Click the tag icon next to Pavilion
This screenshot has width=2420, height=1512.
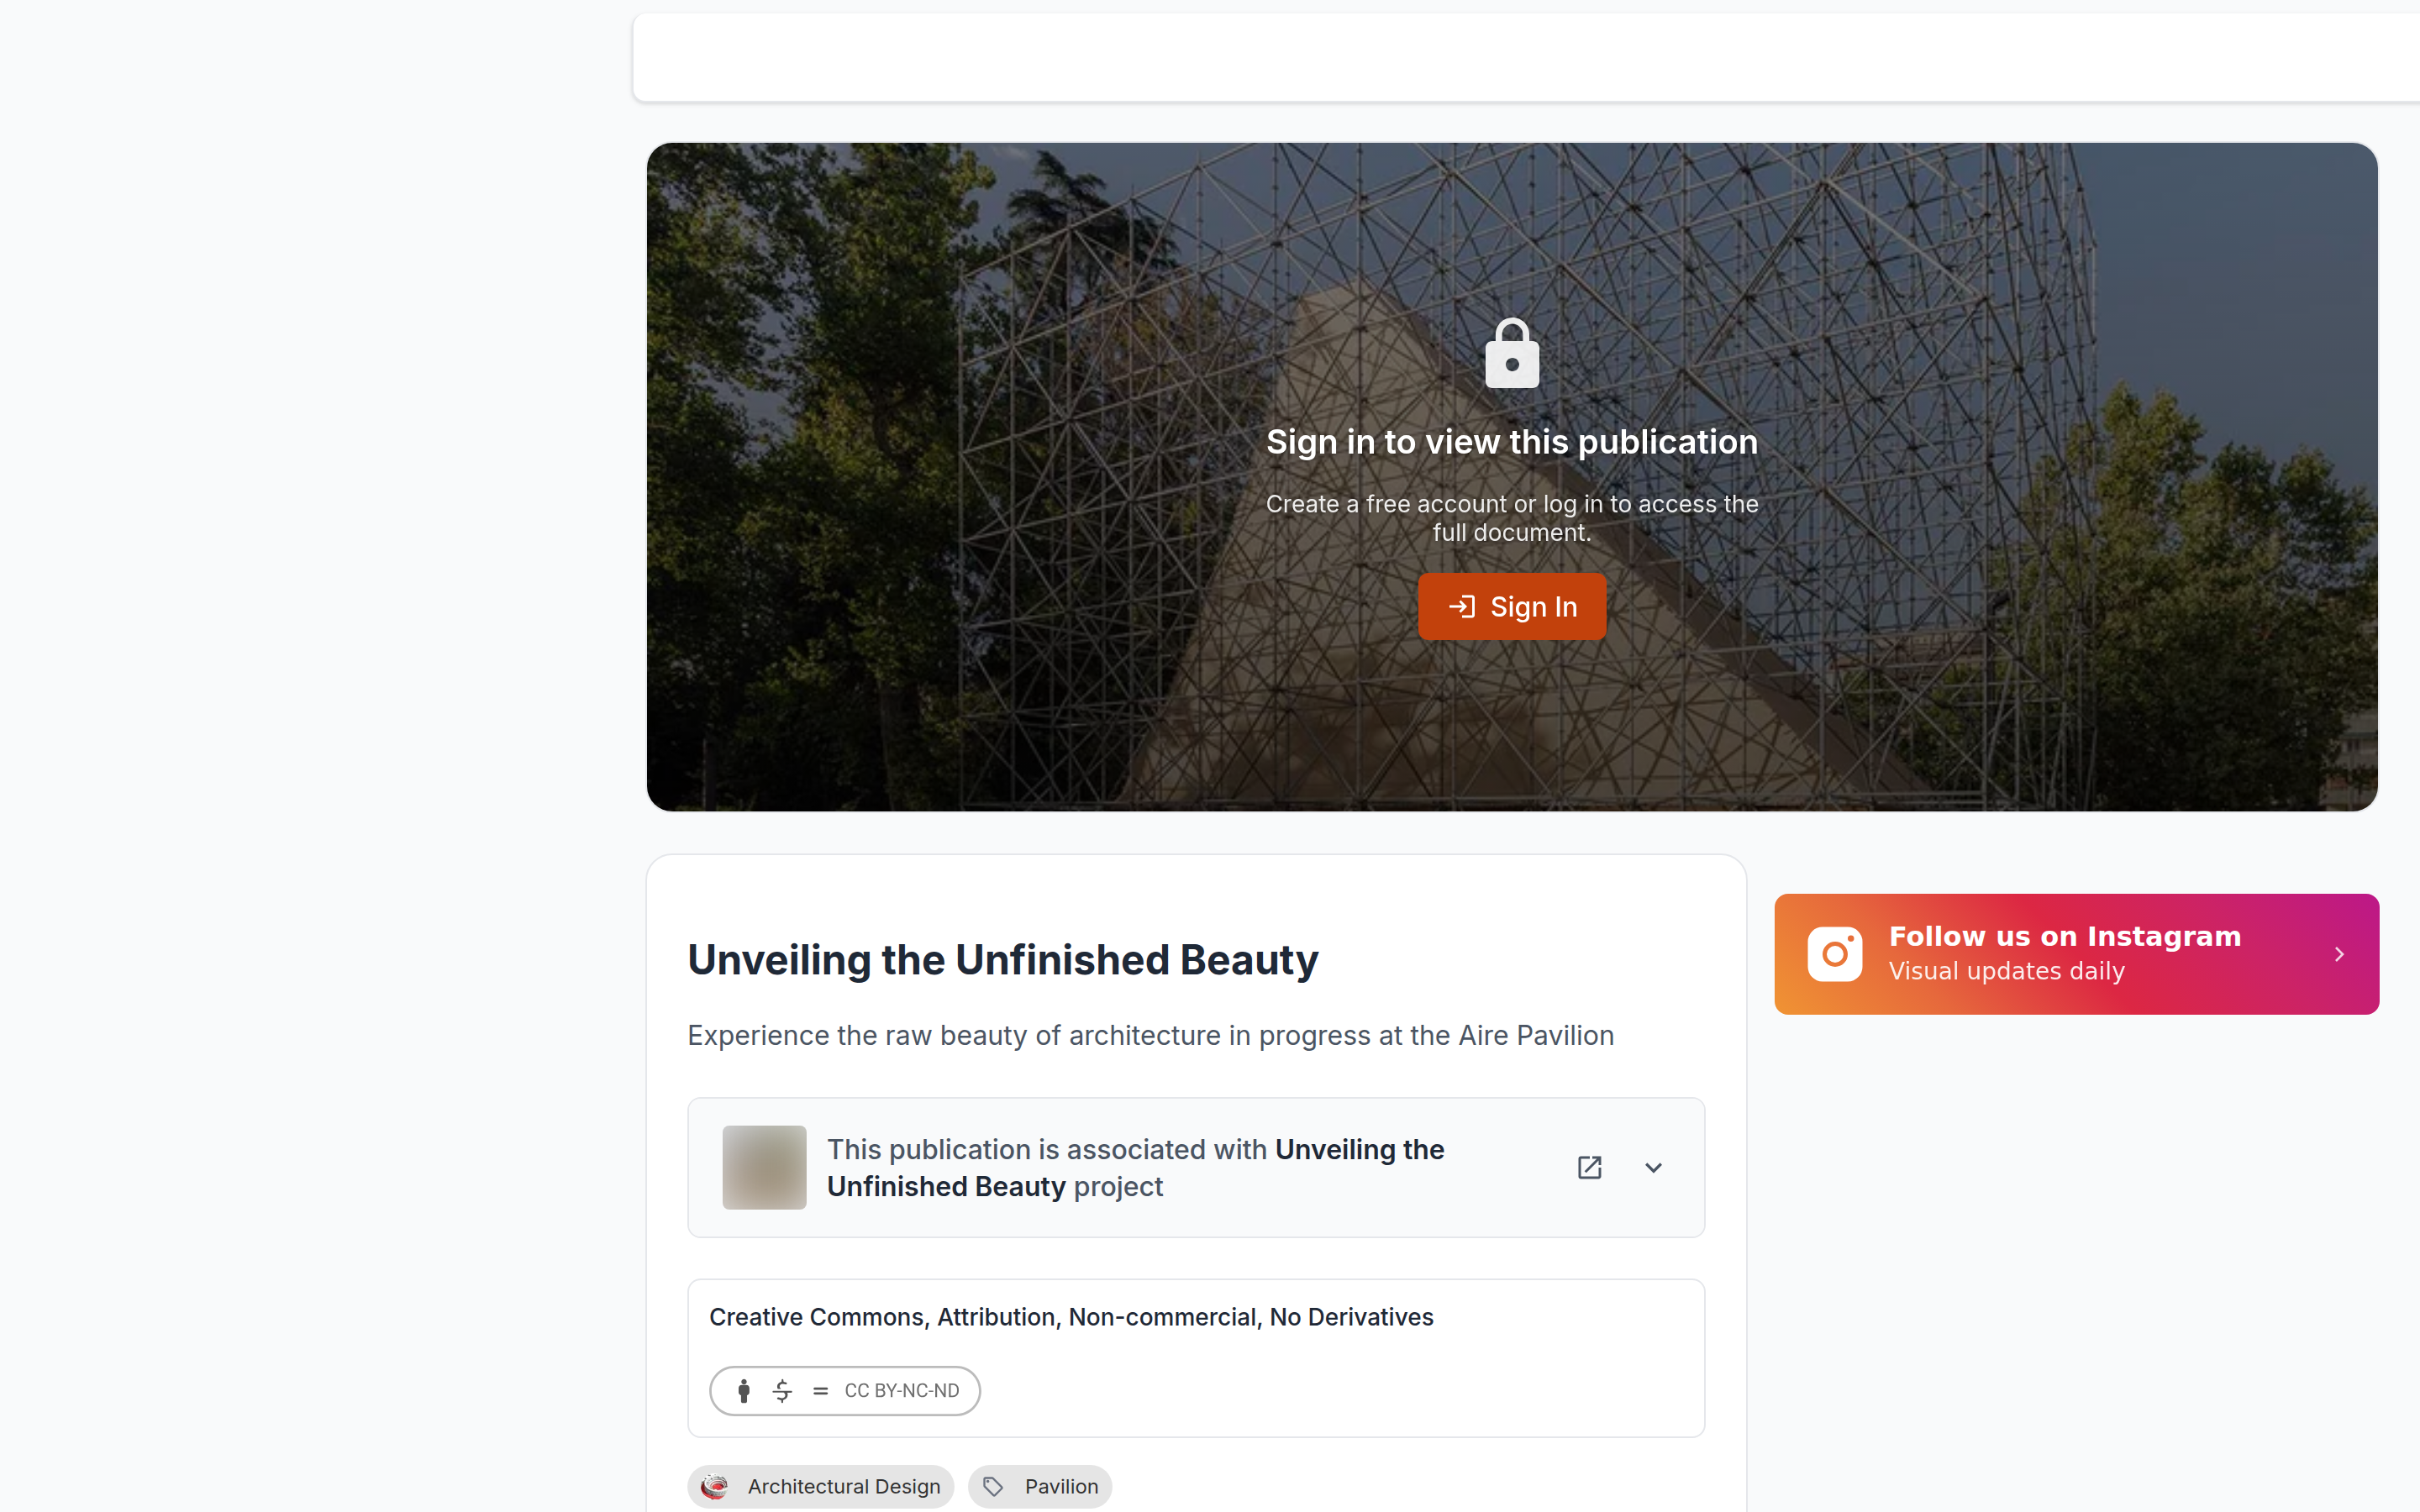[x=993, y=1486]
